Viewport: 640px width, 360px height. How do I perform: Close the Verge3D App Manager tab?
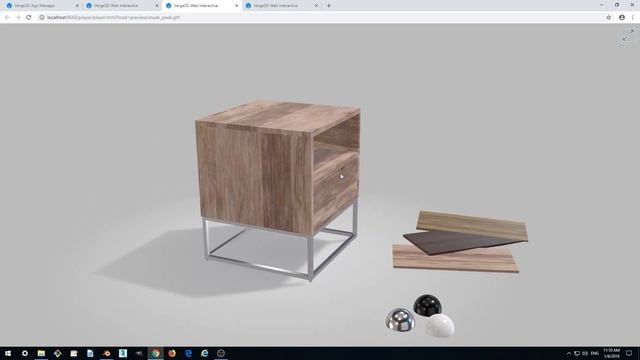(x=77, y=6)
